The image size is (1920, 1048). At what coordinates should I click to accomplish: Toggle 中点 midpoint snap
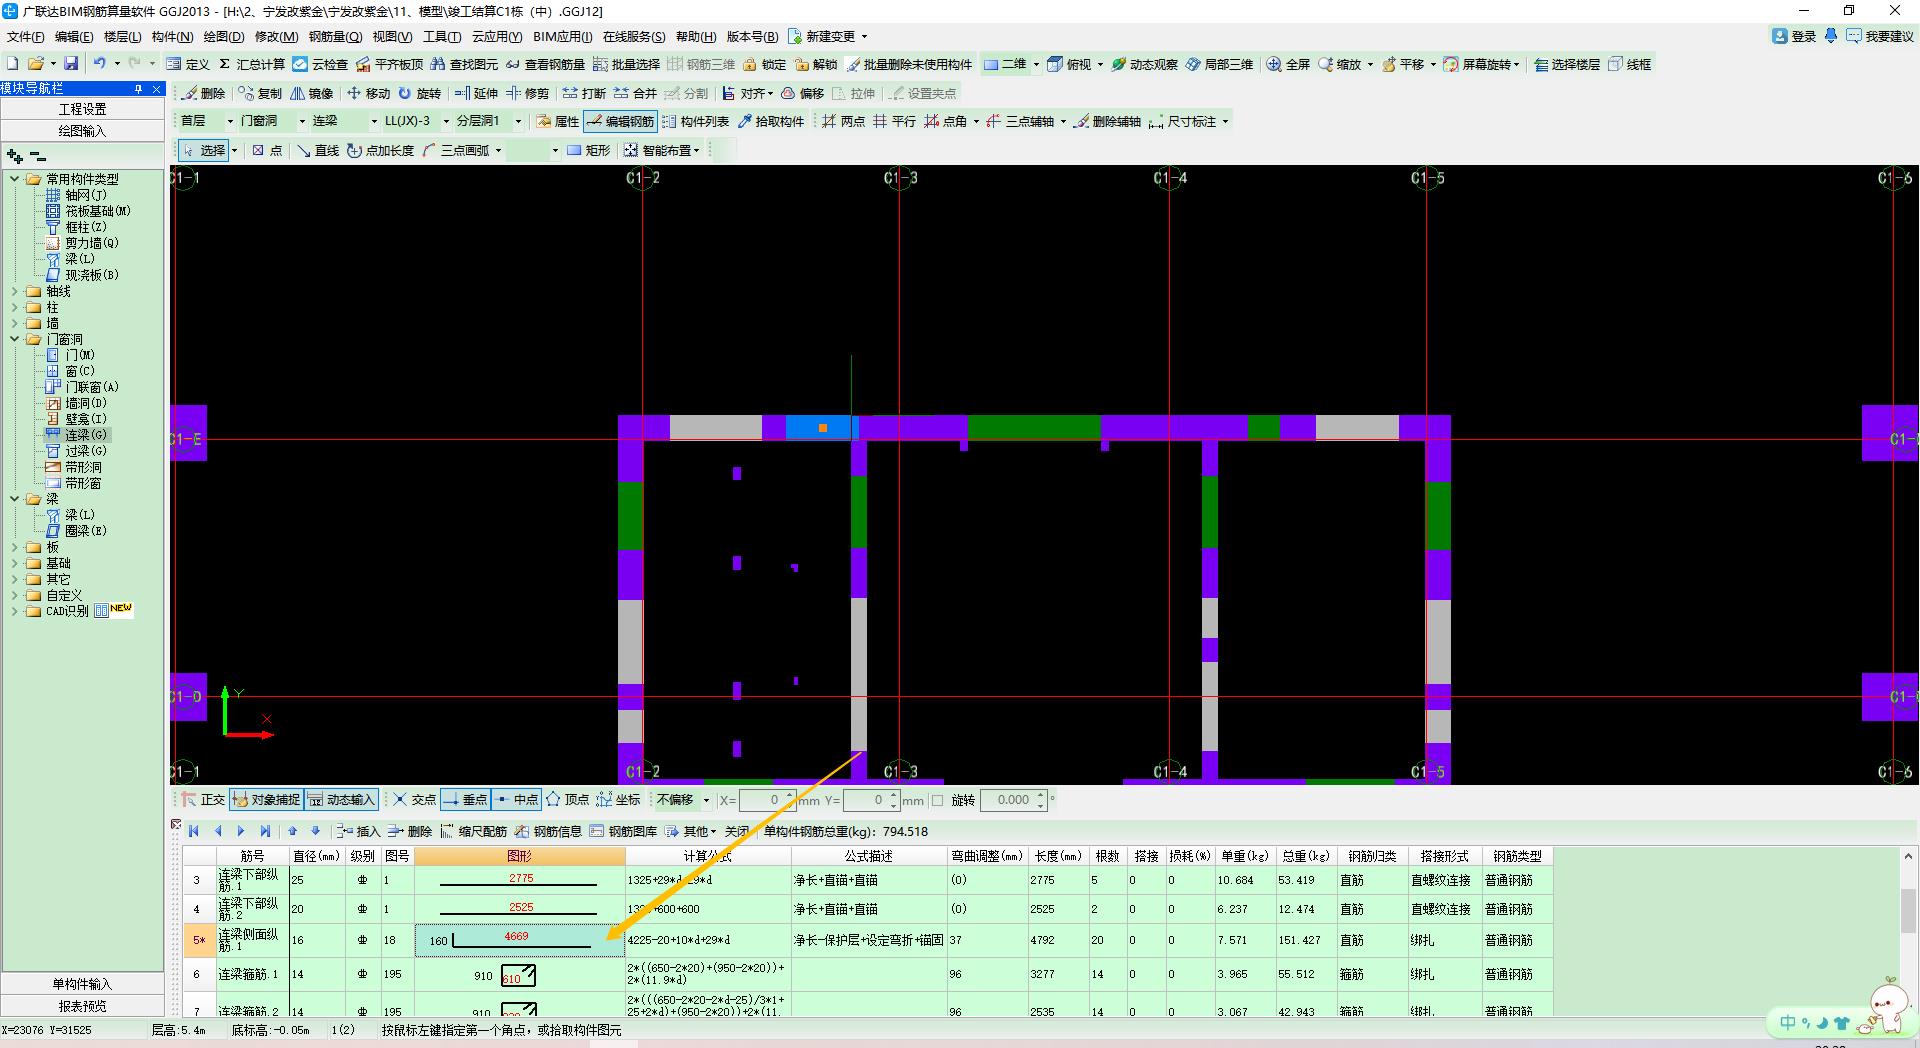click(x=518, y=799)
